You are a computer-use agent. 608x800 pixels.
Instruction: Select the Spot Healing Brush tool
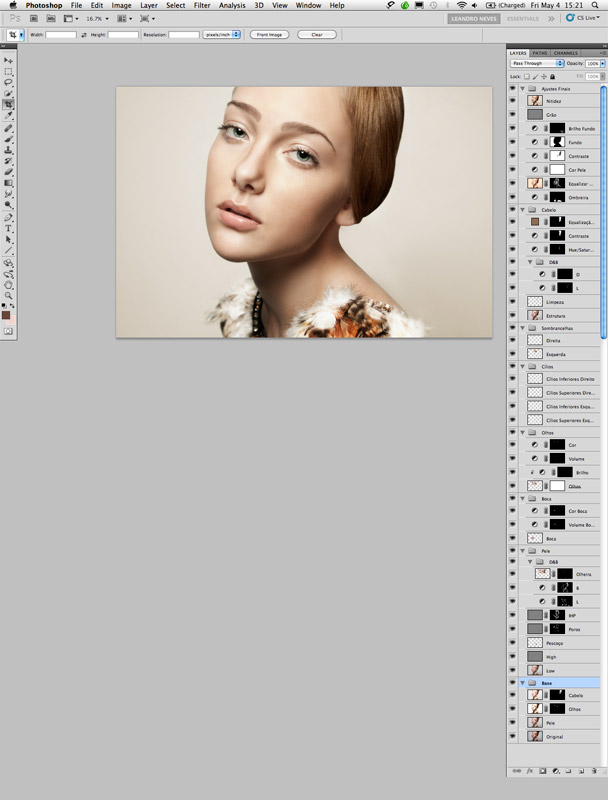(x=8, y=129)
